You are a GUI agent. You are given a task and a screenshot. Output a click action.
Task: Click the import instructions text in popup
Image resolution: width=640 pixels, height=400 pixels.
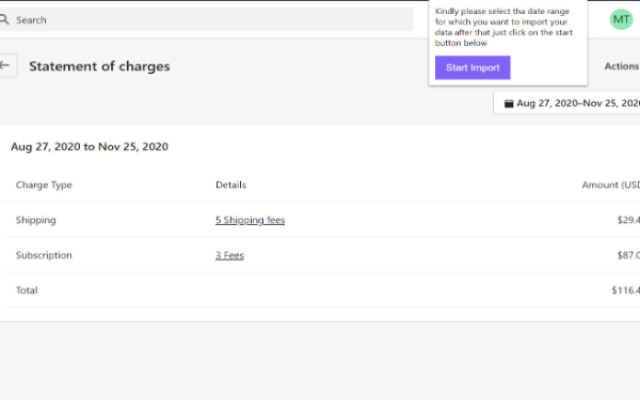pos(504,27)
